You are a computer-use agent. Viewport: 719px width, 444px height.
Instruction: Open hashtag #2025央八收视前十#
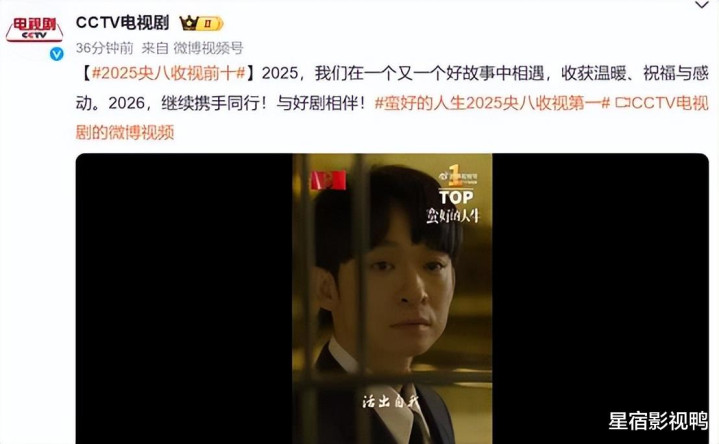pyautogui.click(x=169, y=73)
